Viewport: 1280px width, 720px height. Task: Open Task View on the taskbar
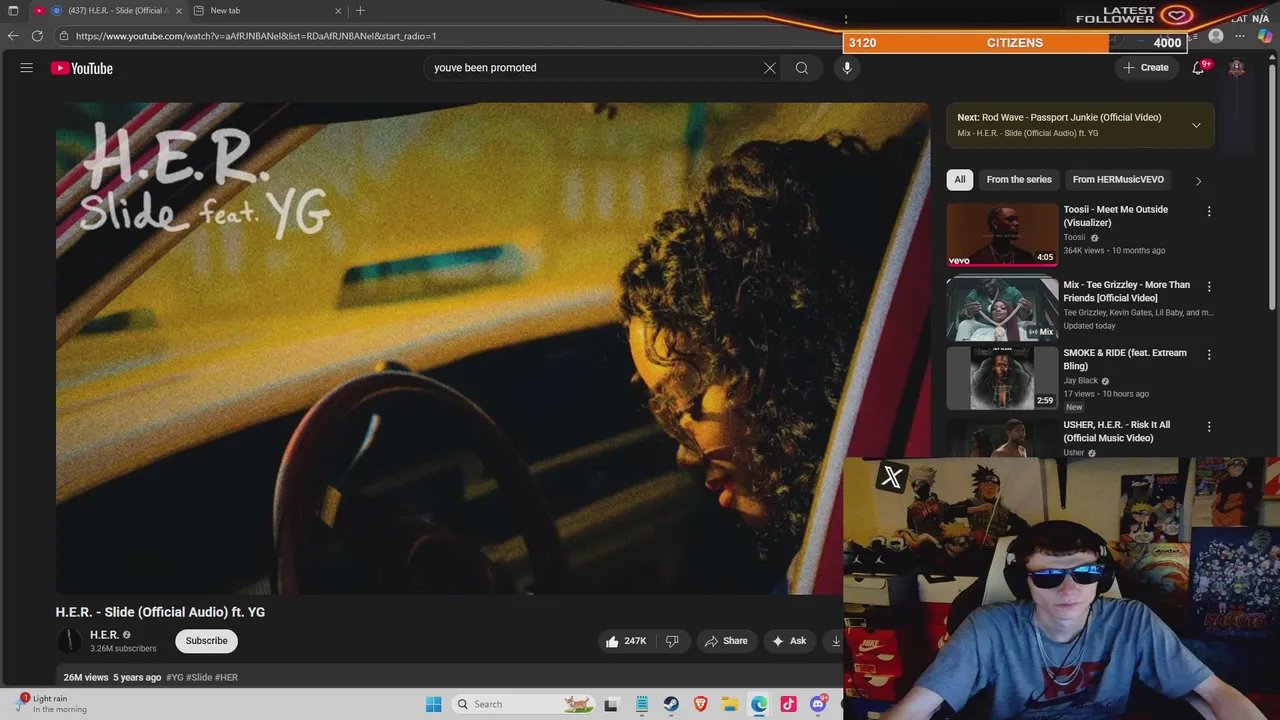pyautogui.click(x=611, y=704)
